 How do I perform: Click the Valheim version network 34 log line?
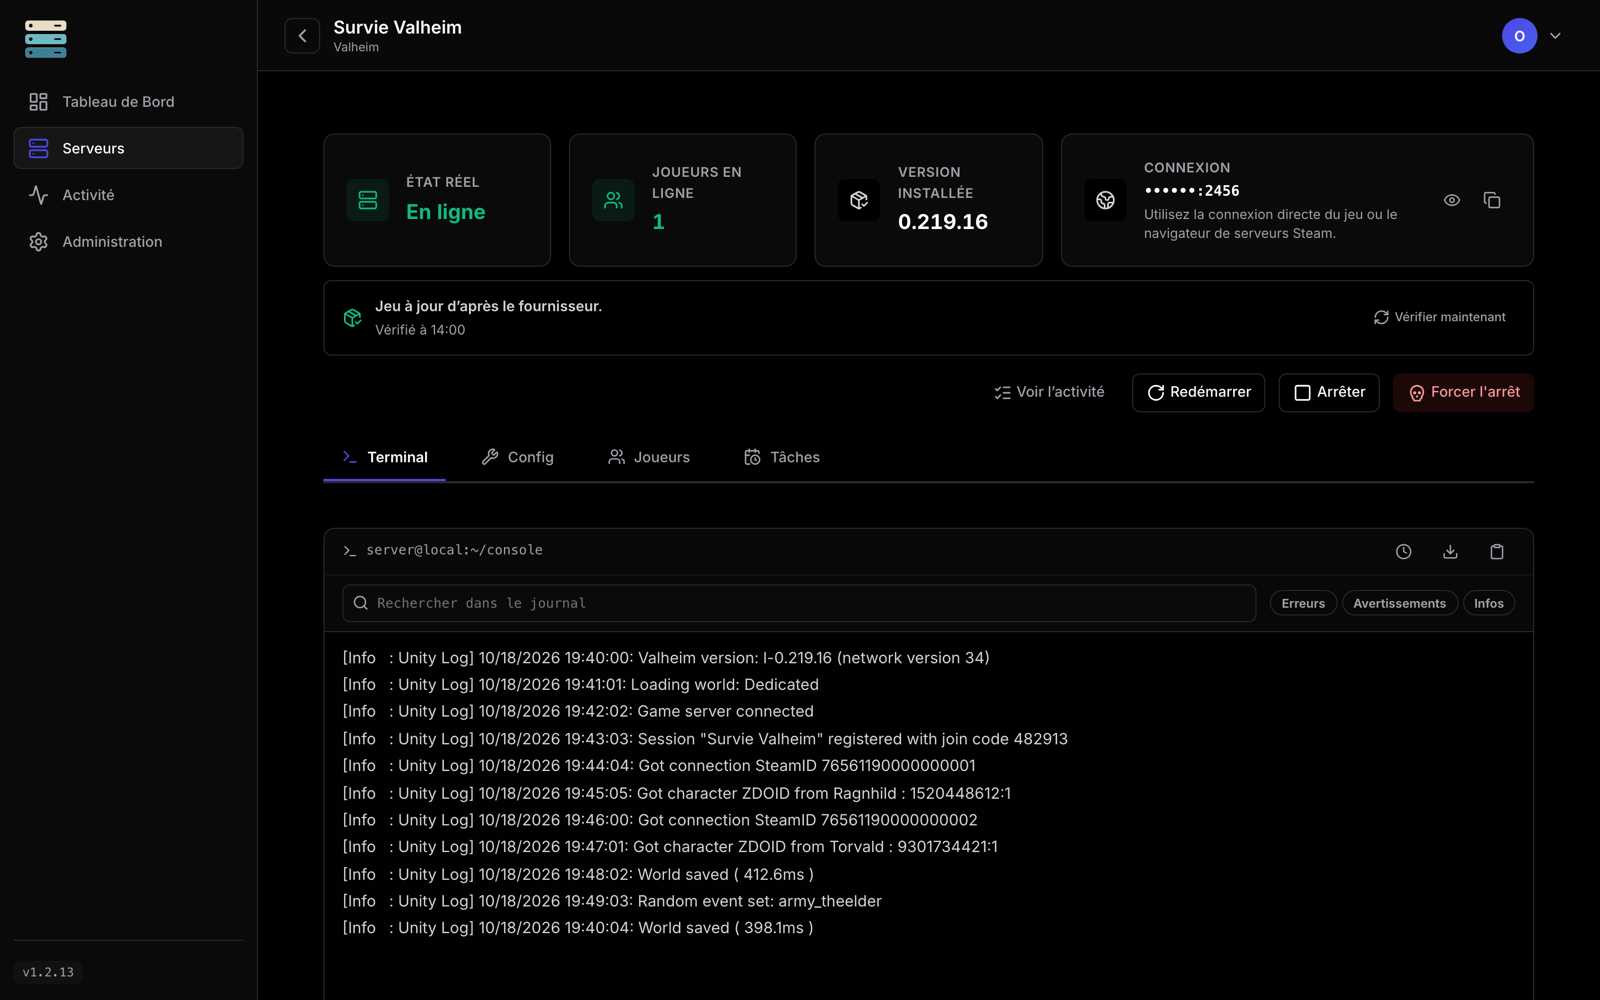point(666,658)
